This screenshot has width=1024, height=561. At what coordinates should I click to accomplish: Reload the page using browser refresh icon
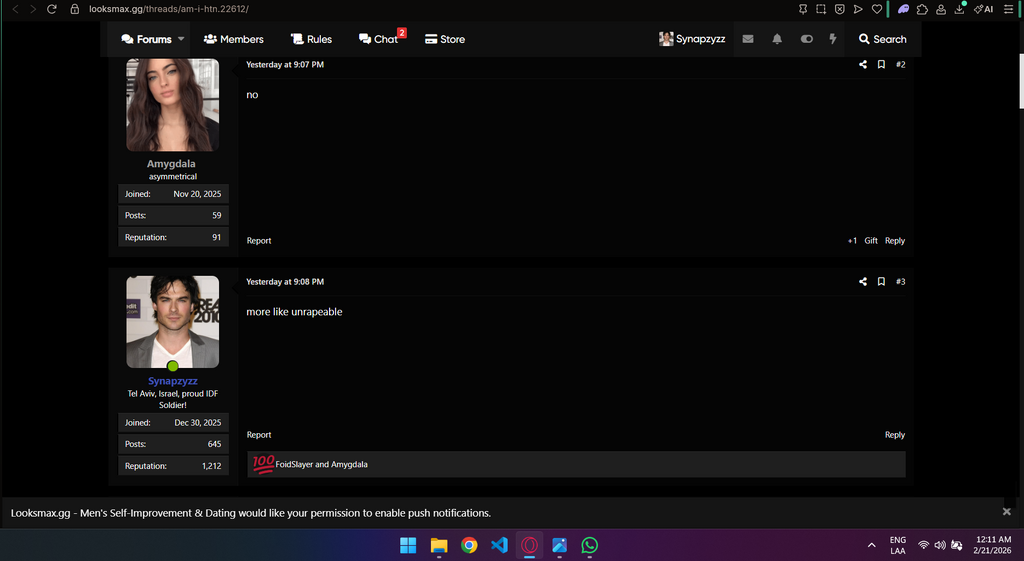(52, 9)
